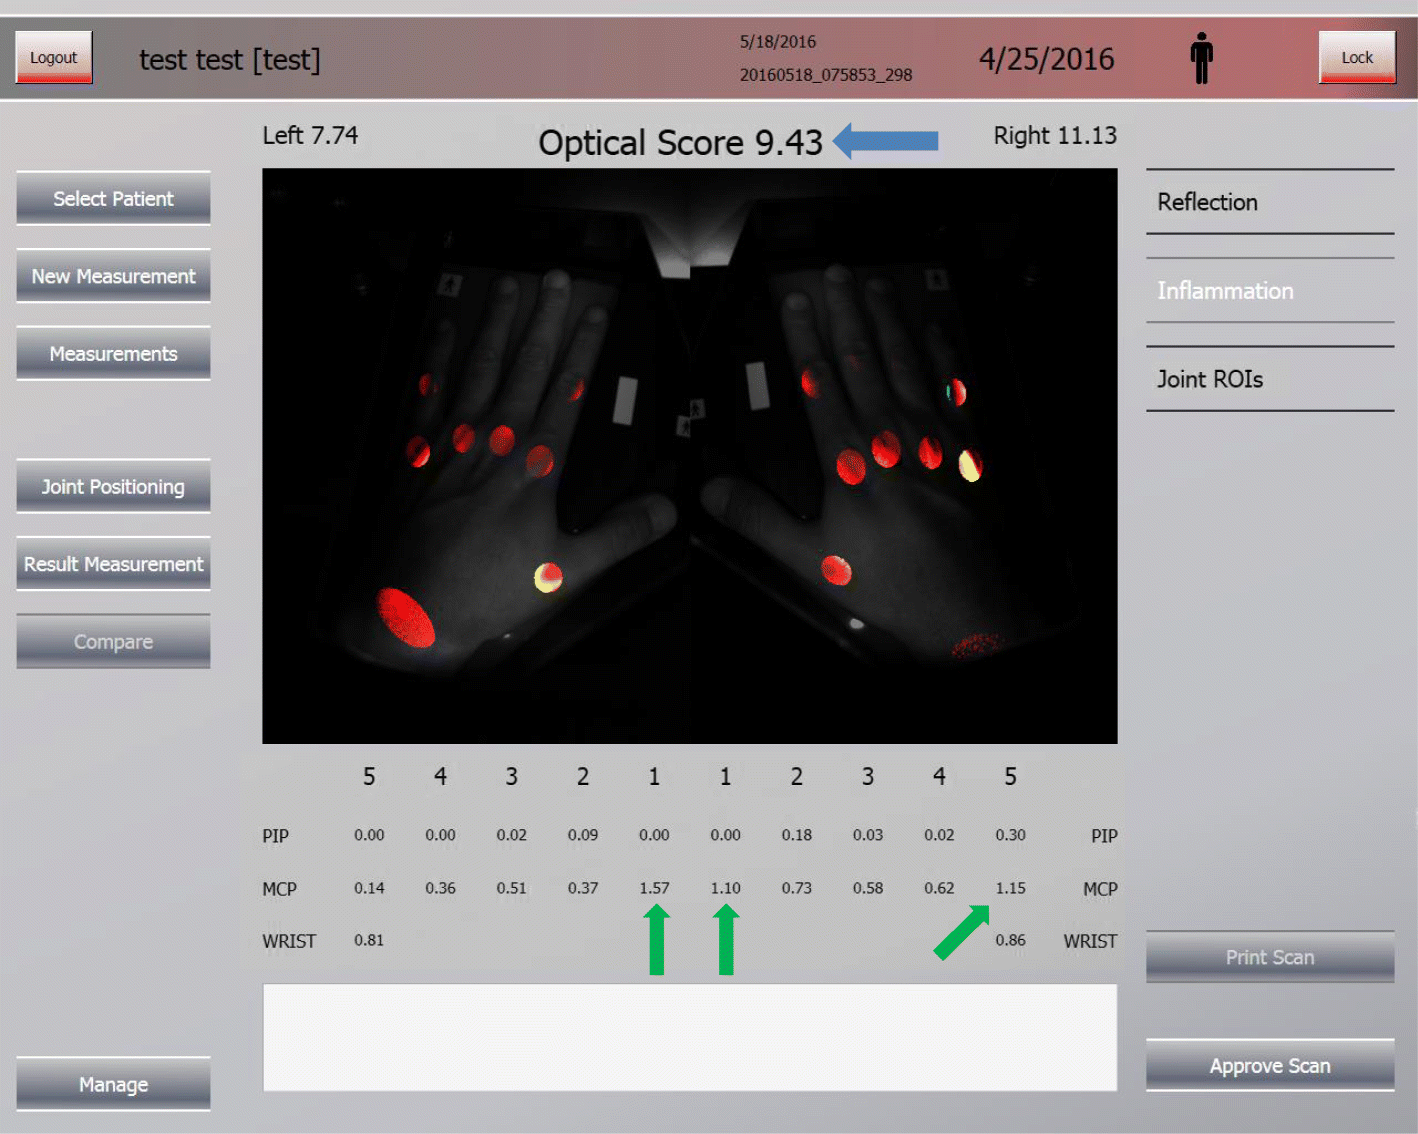Image resolution: width=1418 pixels, height=1134 pixels.
Task: Click the Compare button
Action: [113, 641]
